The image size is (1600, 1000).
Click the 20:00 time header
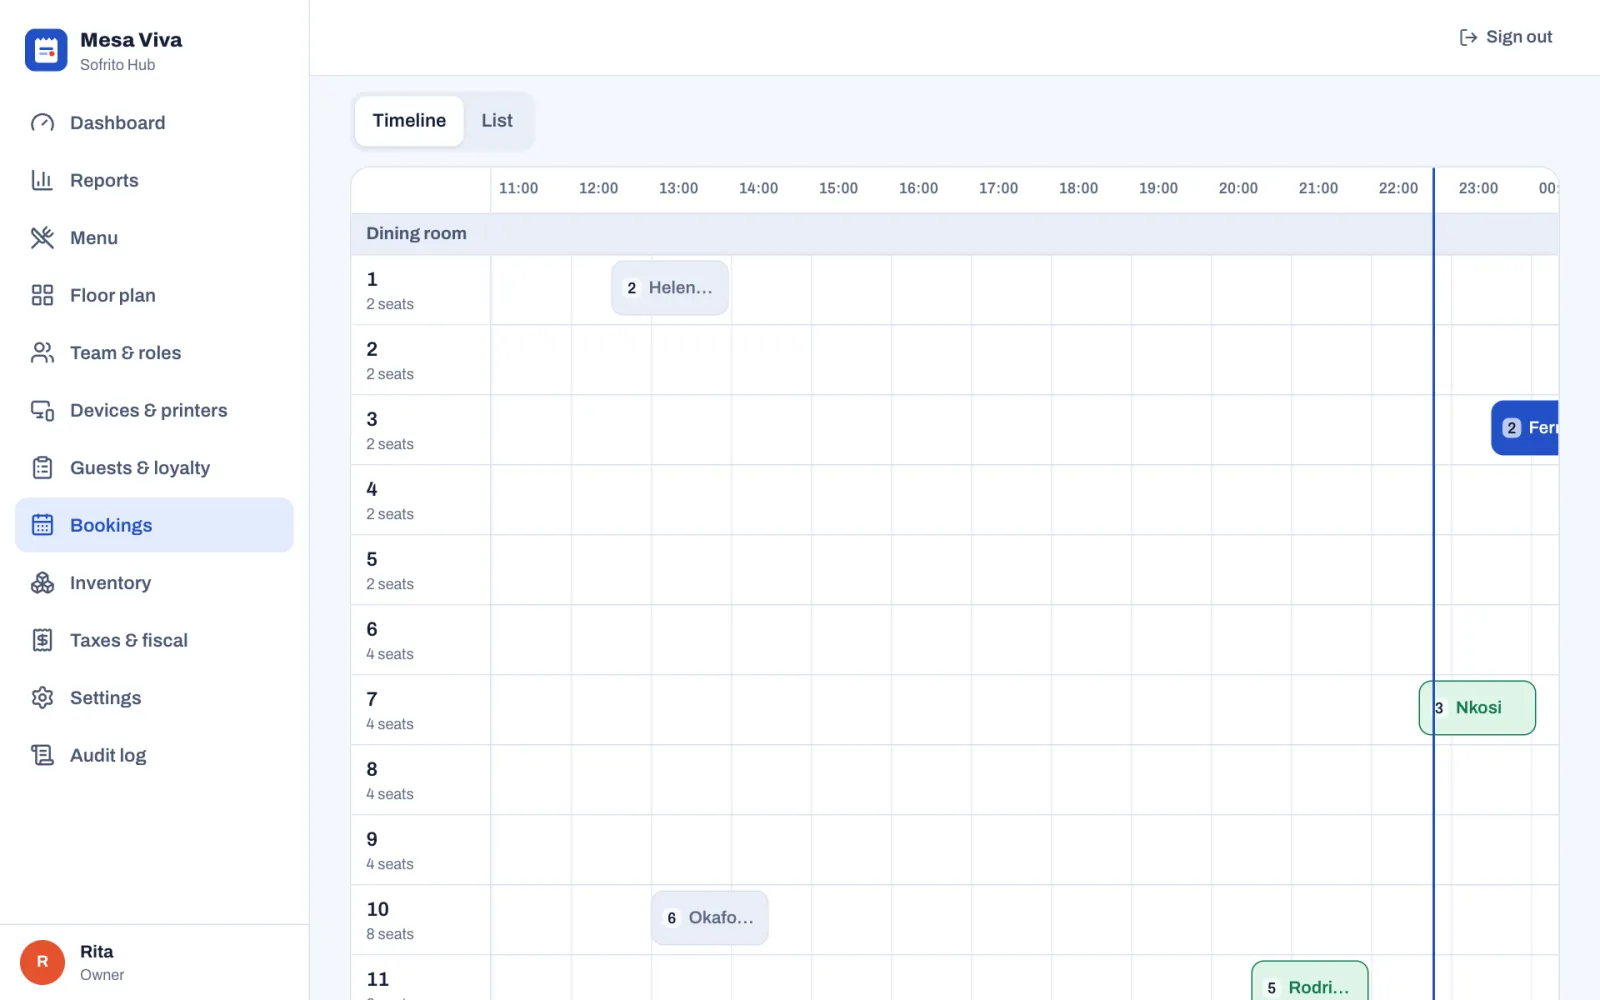coord(1238,188)
